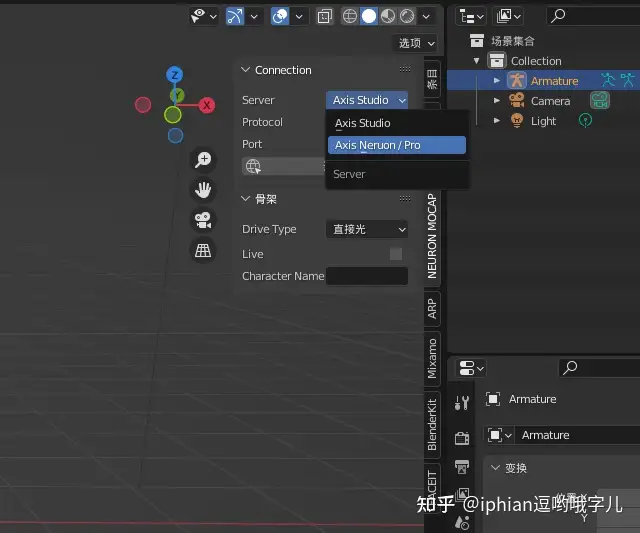
Task: Select 场景集合 scene collection row
Action: [x=513, y=41]
